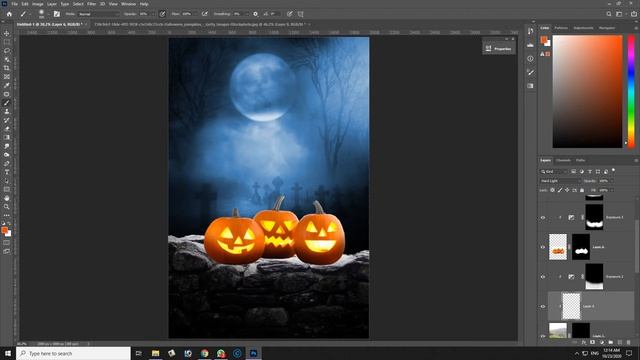
Task: Lock position of layer icon
Action: (x=567, y=190)
